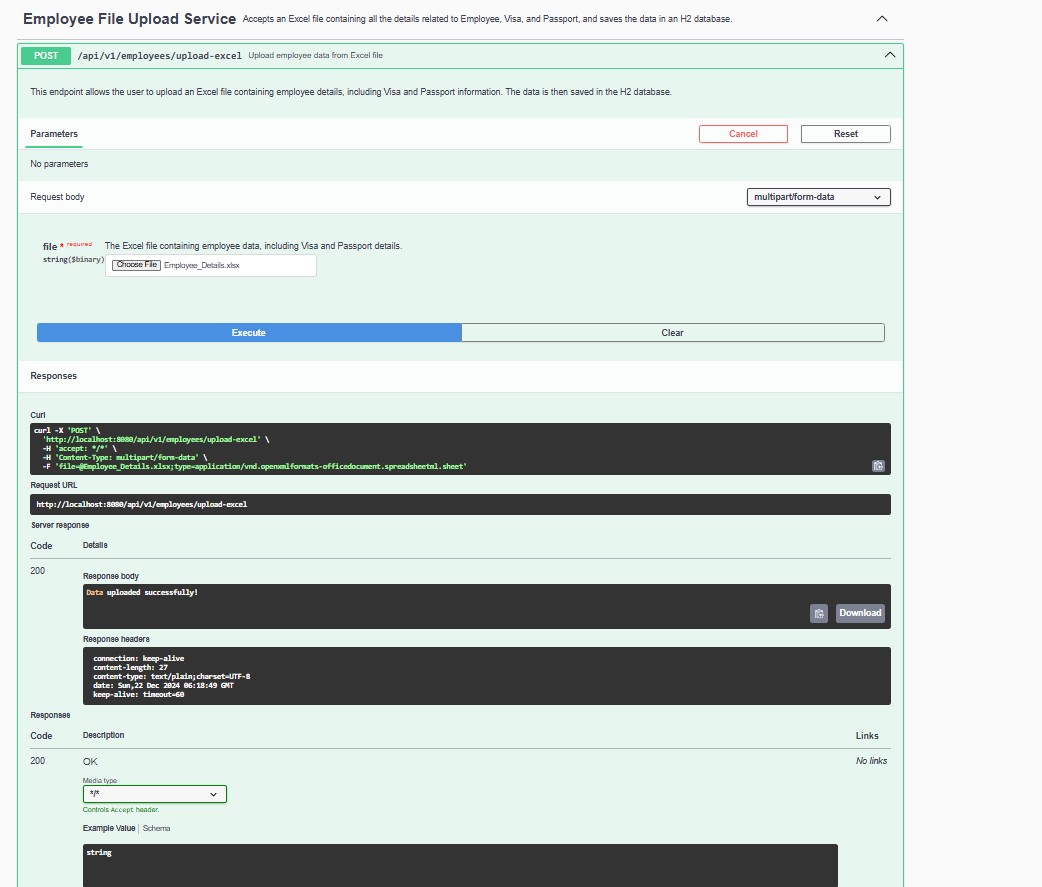Click the 'Request body' label
The height and width of the screenshot is (887, 1042).
point(57,197)
